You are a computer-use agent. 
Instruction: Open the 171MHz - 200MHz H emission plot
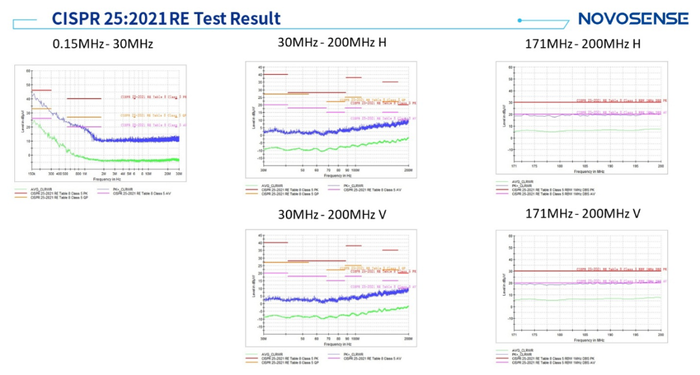[582, 118]
